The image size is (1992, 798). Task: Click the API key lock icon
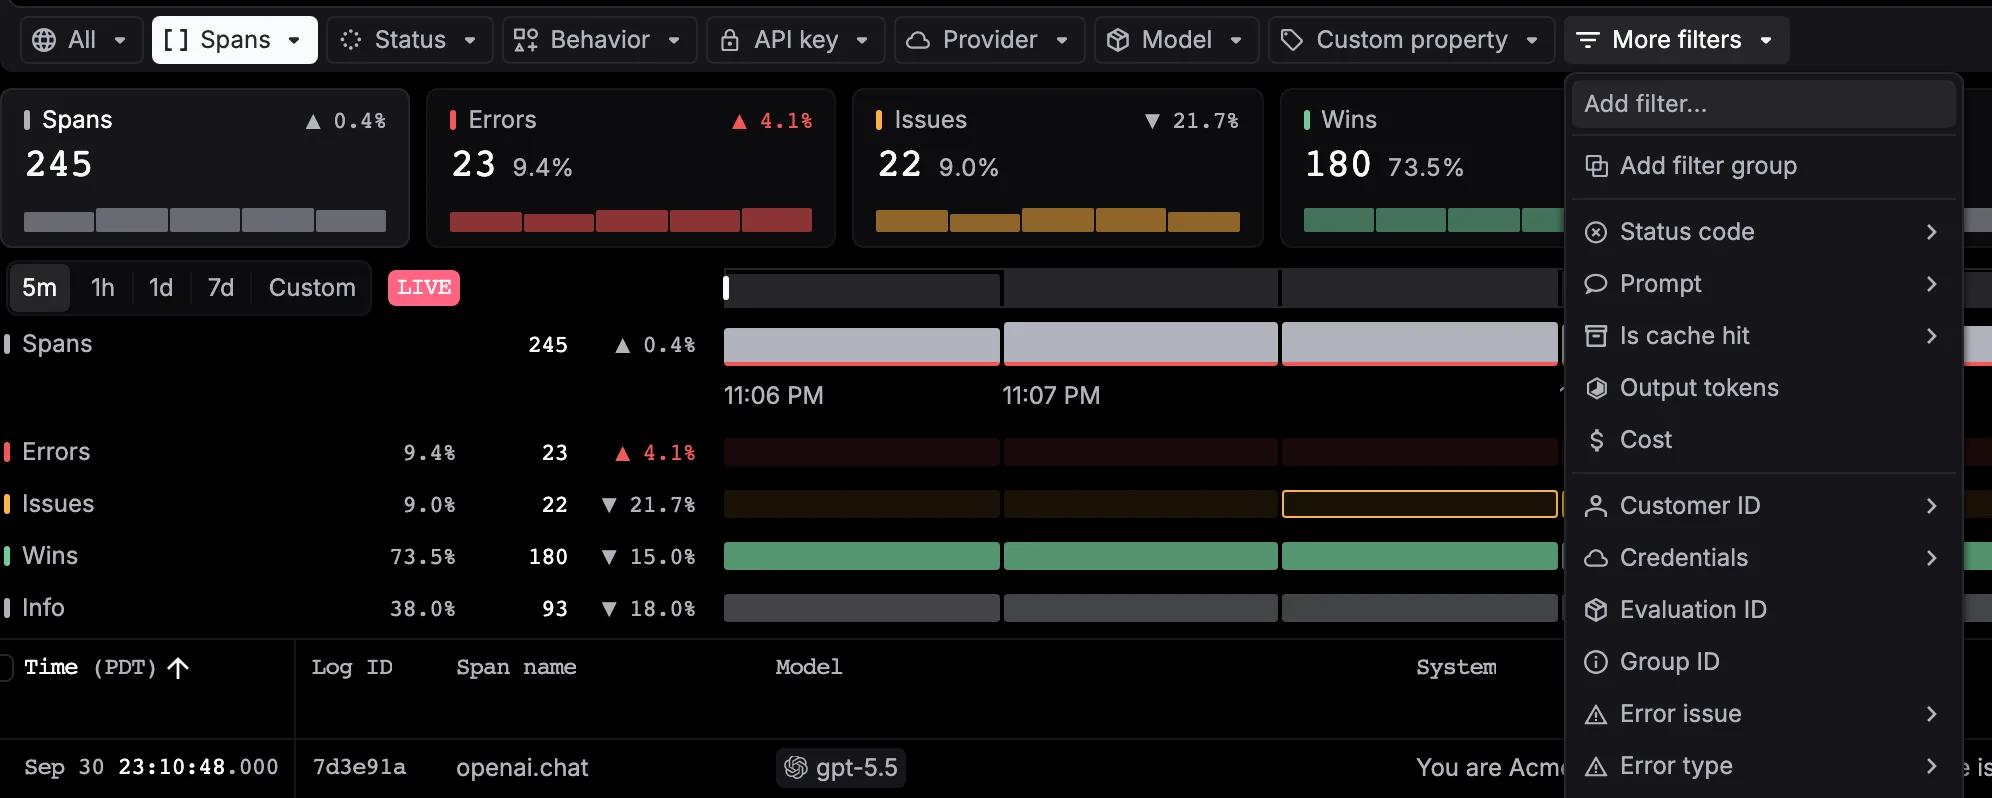[x=730, y=40]
